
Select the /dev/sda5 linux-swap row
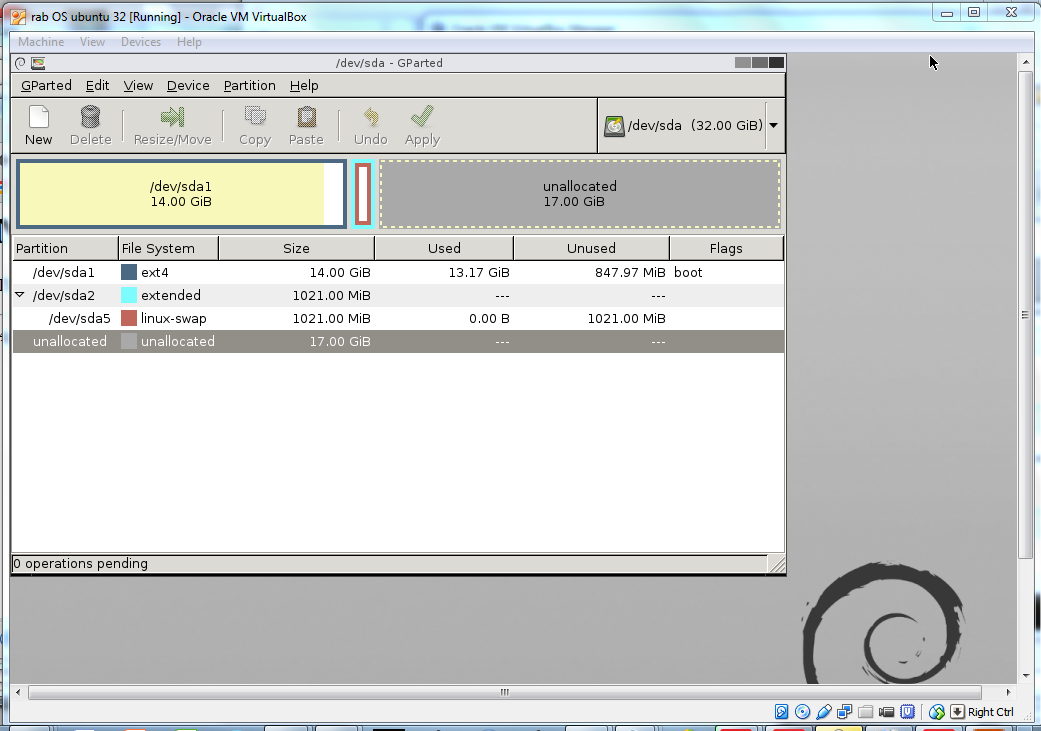click(200, 318)
